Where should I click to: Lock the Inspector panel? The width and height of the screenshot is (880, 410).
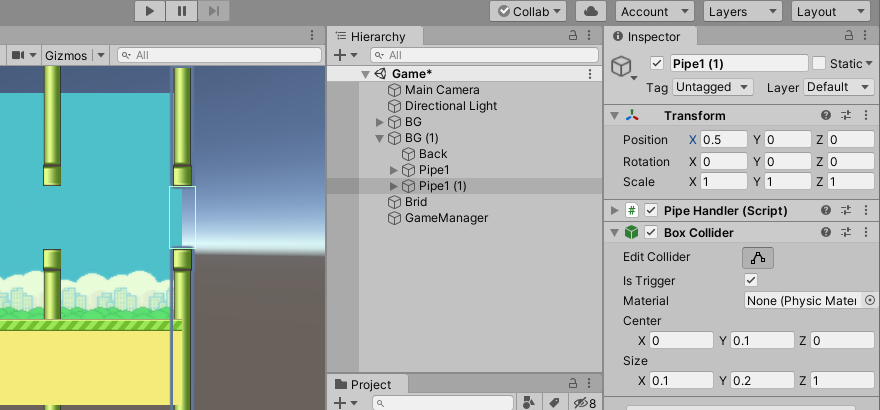point(849,36)
